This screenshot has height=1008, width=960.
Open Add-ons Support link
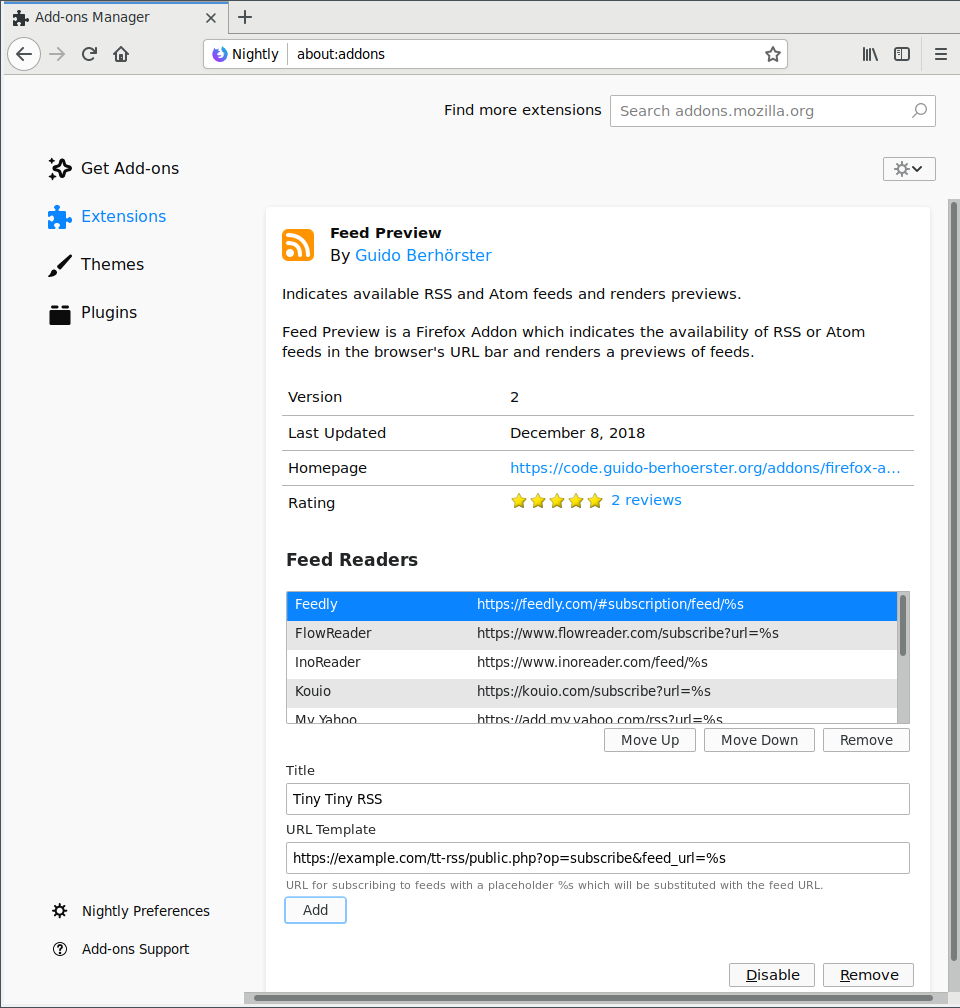pos(121,949)
